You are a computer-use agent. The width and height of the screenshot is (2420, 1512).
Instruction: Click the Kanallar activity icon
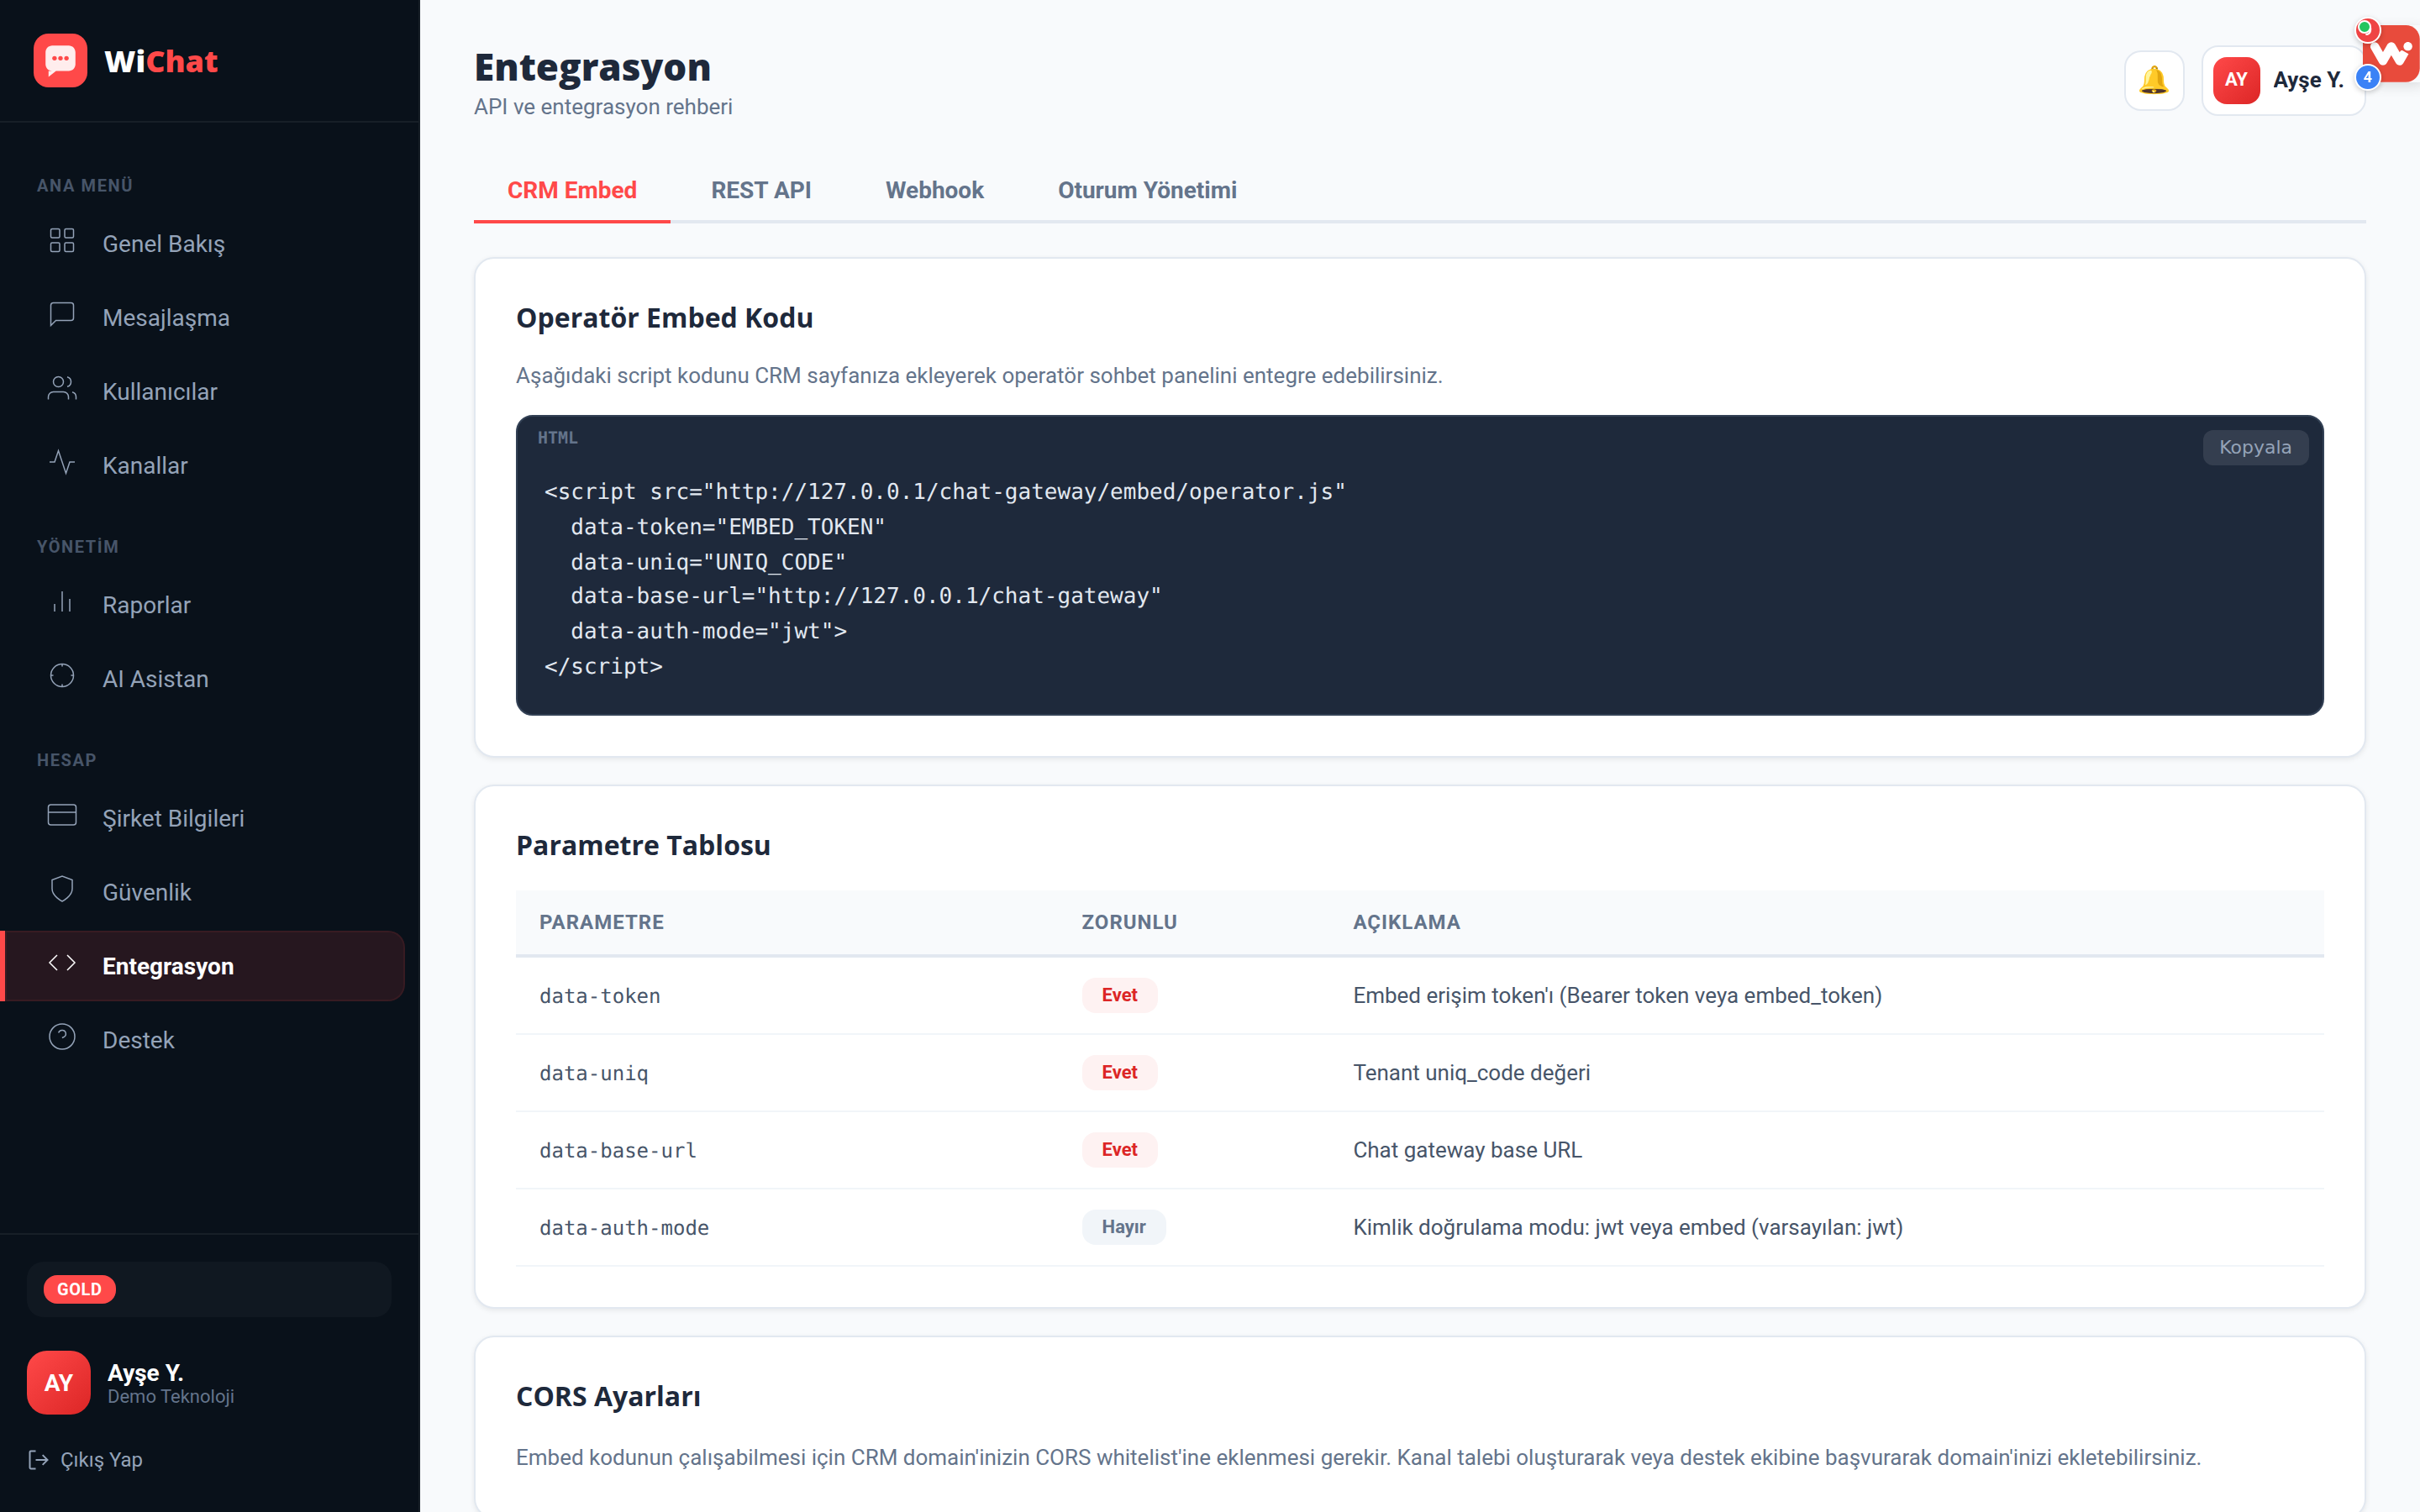click(62, 463)
